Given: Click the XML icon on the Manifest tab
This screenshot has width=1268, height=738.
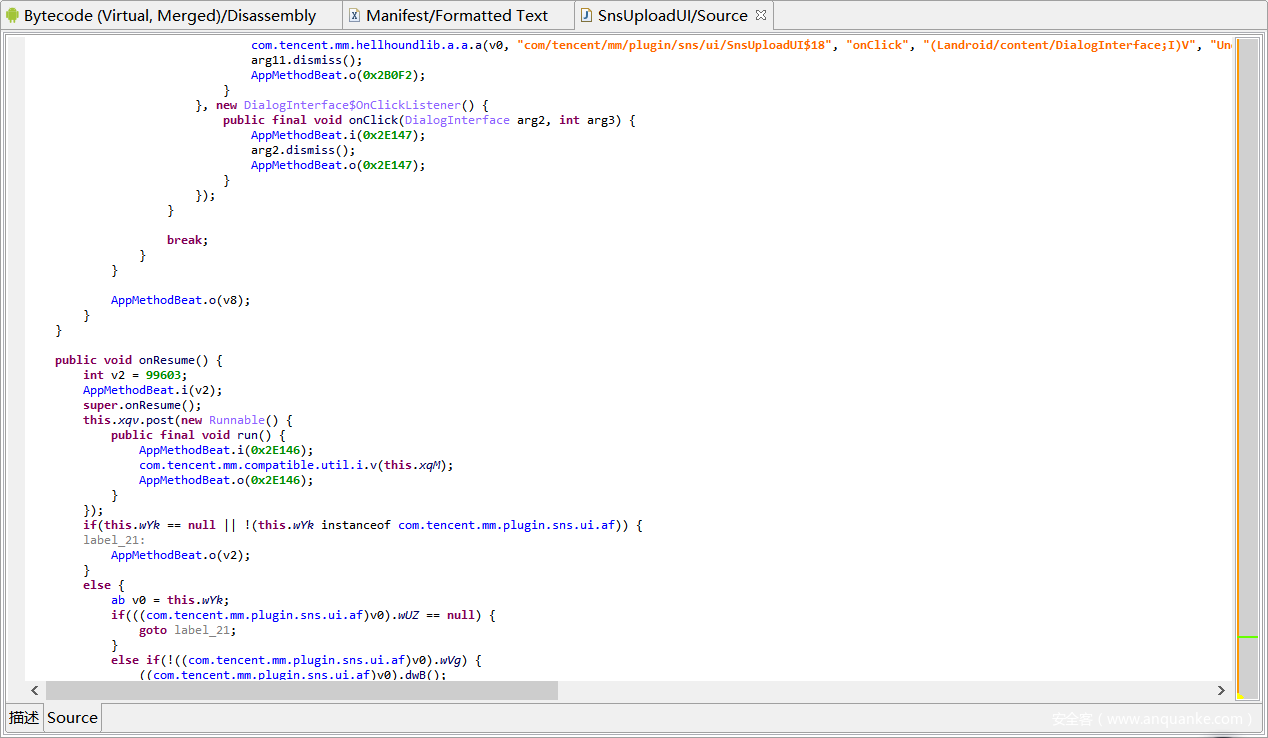Looking at the screenshot, I should click(x=354, y=15).
